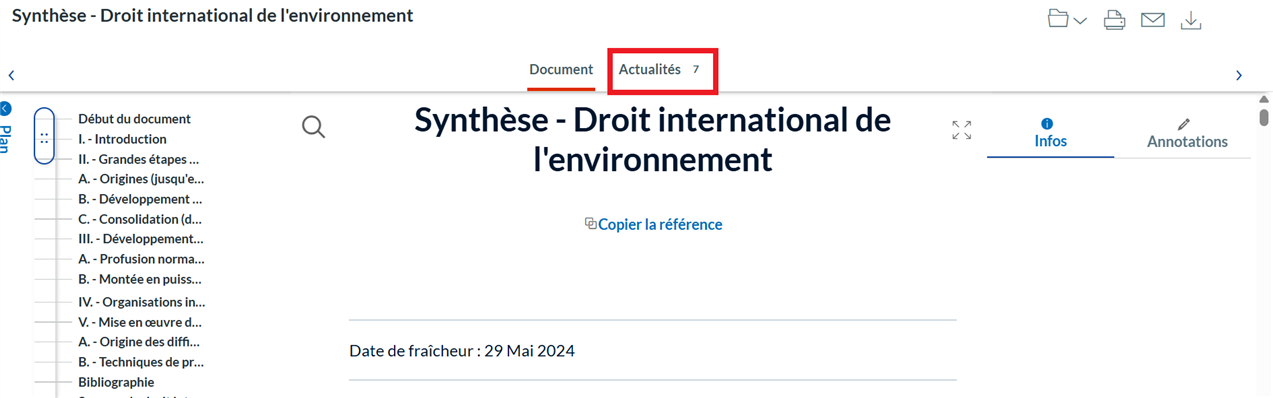Expand the folder dropdown chevron
The height and width of the screenshot is (398, 1273).
[x=1080, y=21]
